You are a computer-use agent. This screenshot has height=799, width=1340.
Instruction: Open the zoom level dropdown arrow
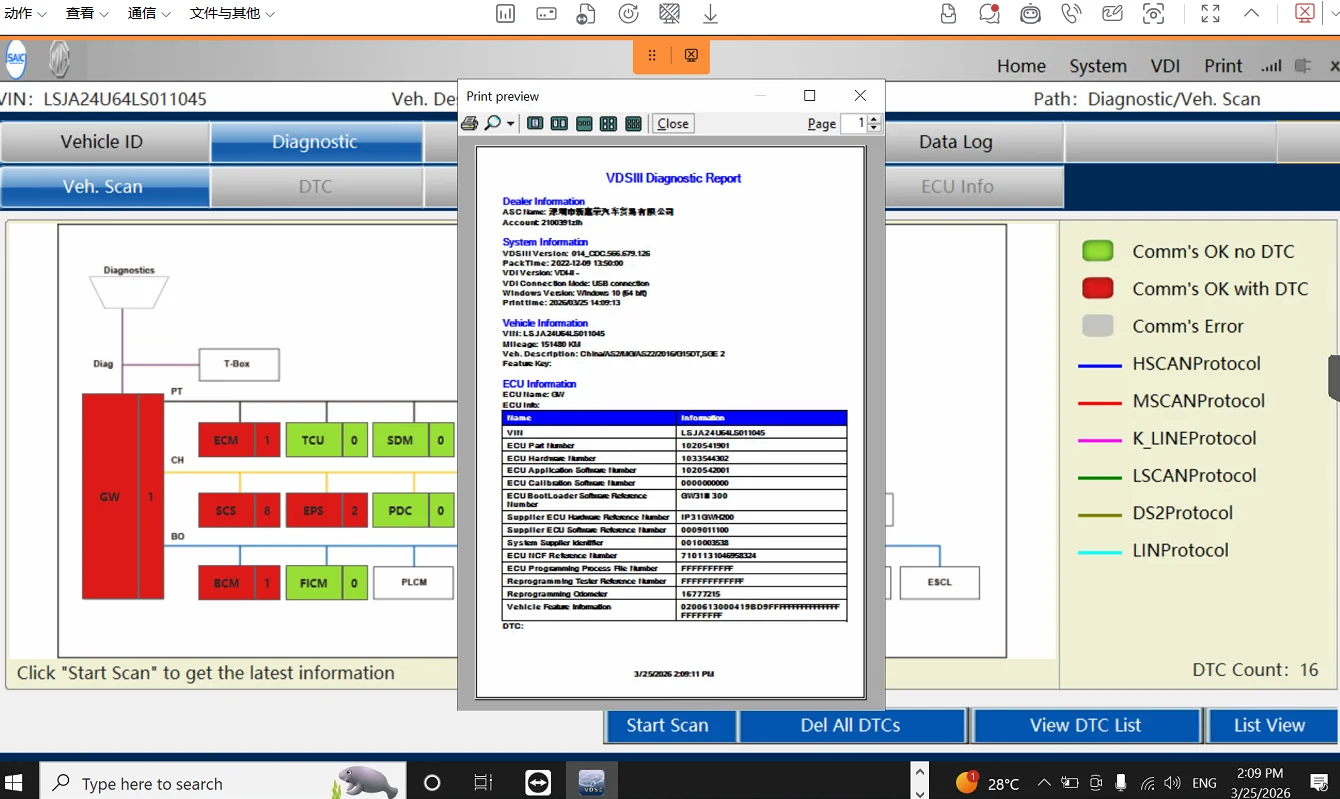(511, 125)
